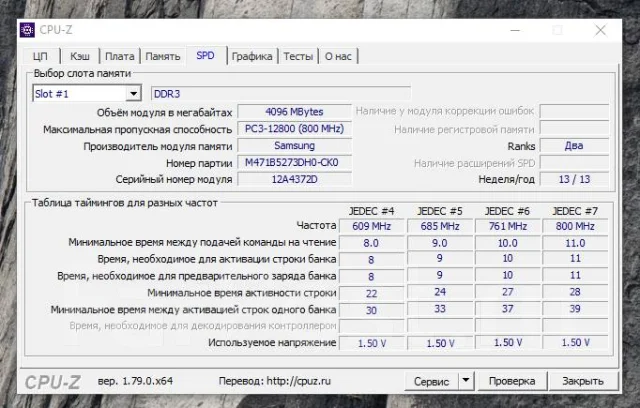Click the JEDEC #4 1.50 V voltage cell
Viewport: 640px width, 408px height.
point(371,344)
